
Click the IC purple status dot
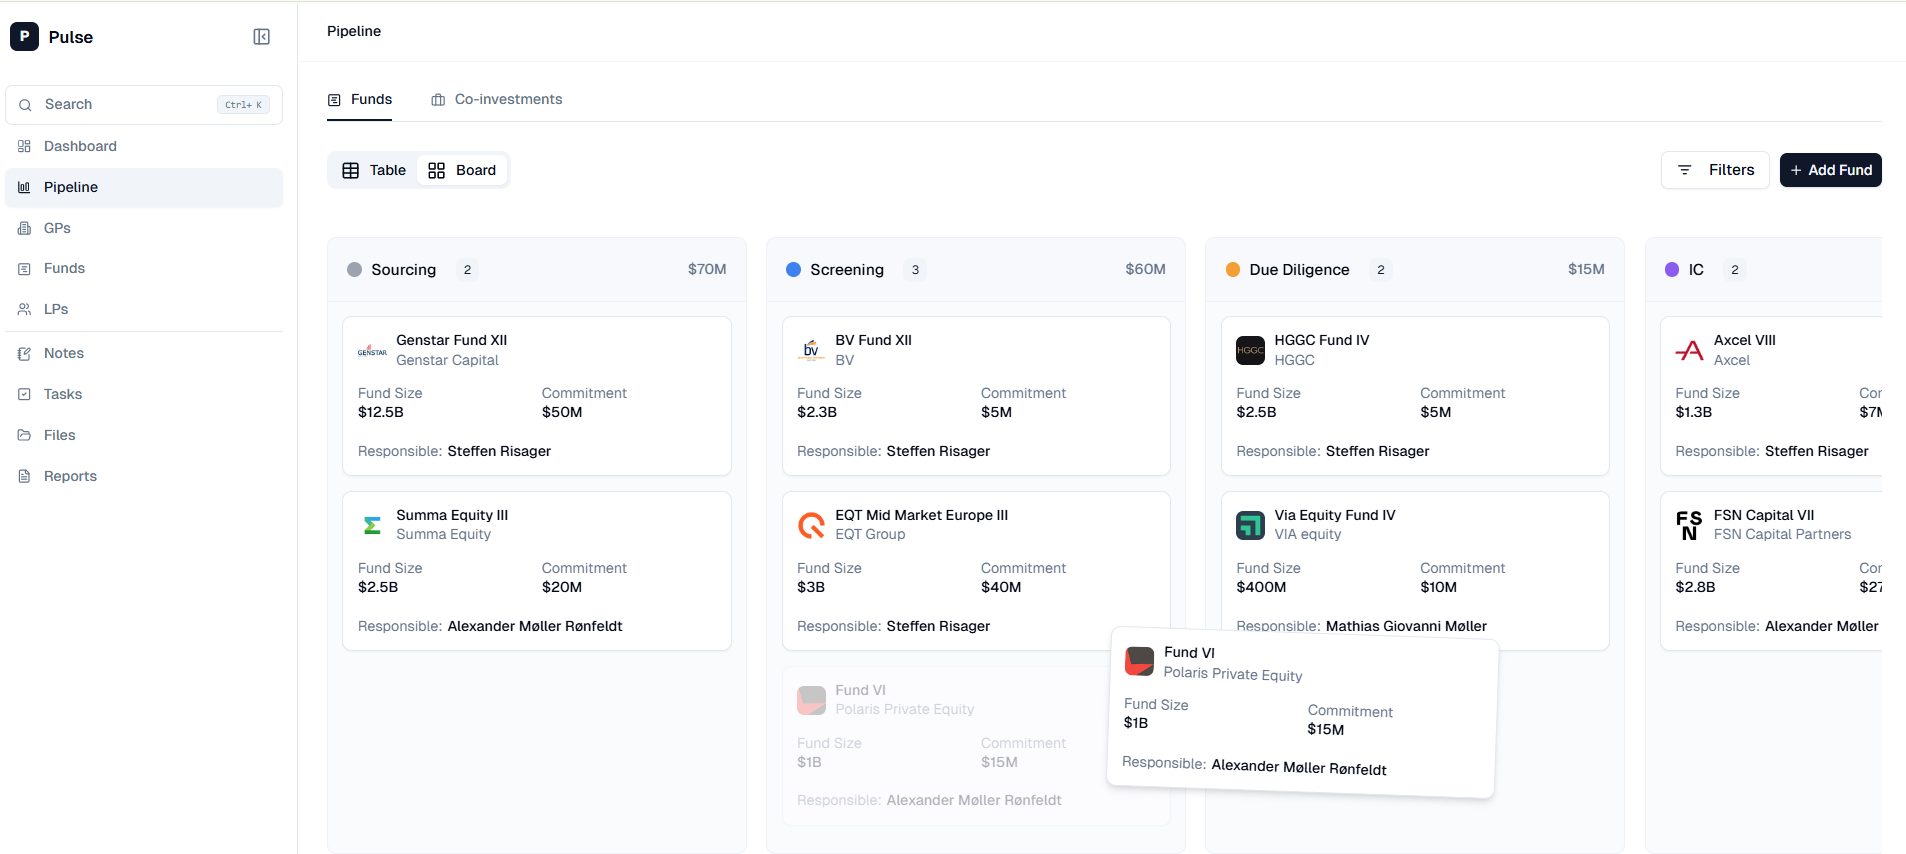point(1672,270)
